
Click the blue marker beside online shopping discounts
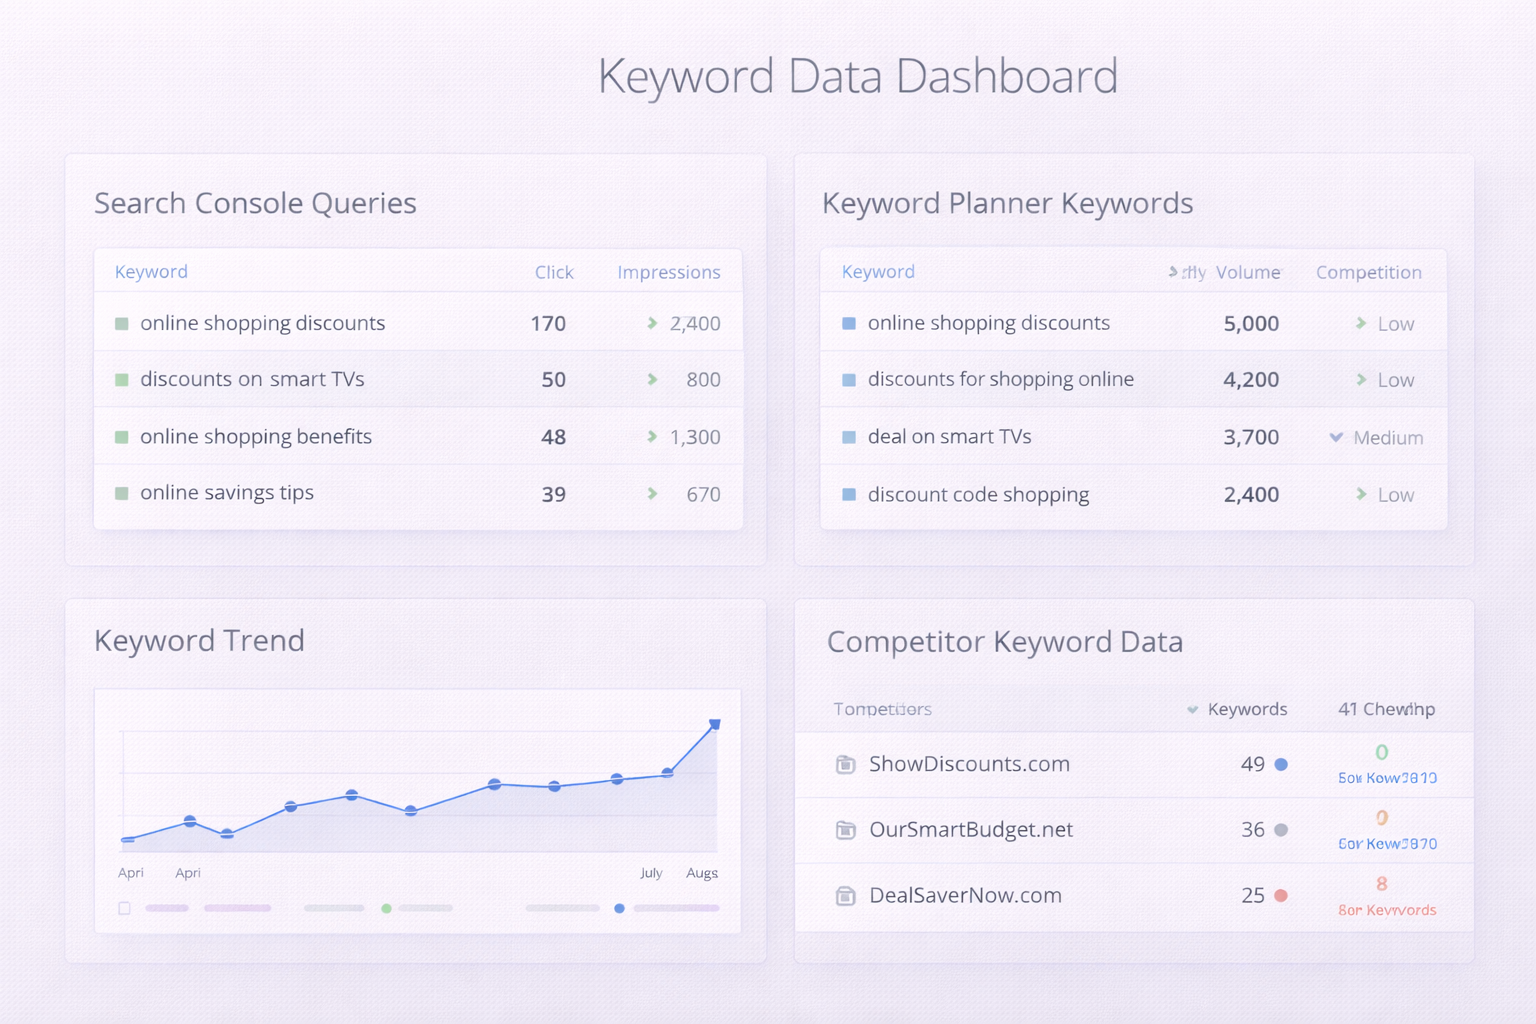pos(848,323)
